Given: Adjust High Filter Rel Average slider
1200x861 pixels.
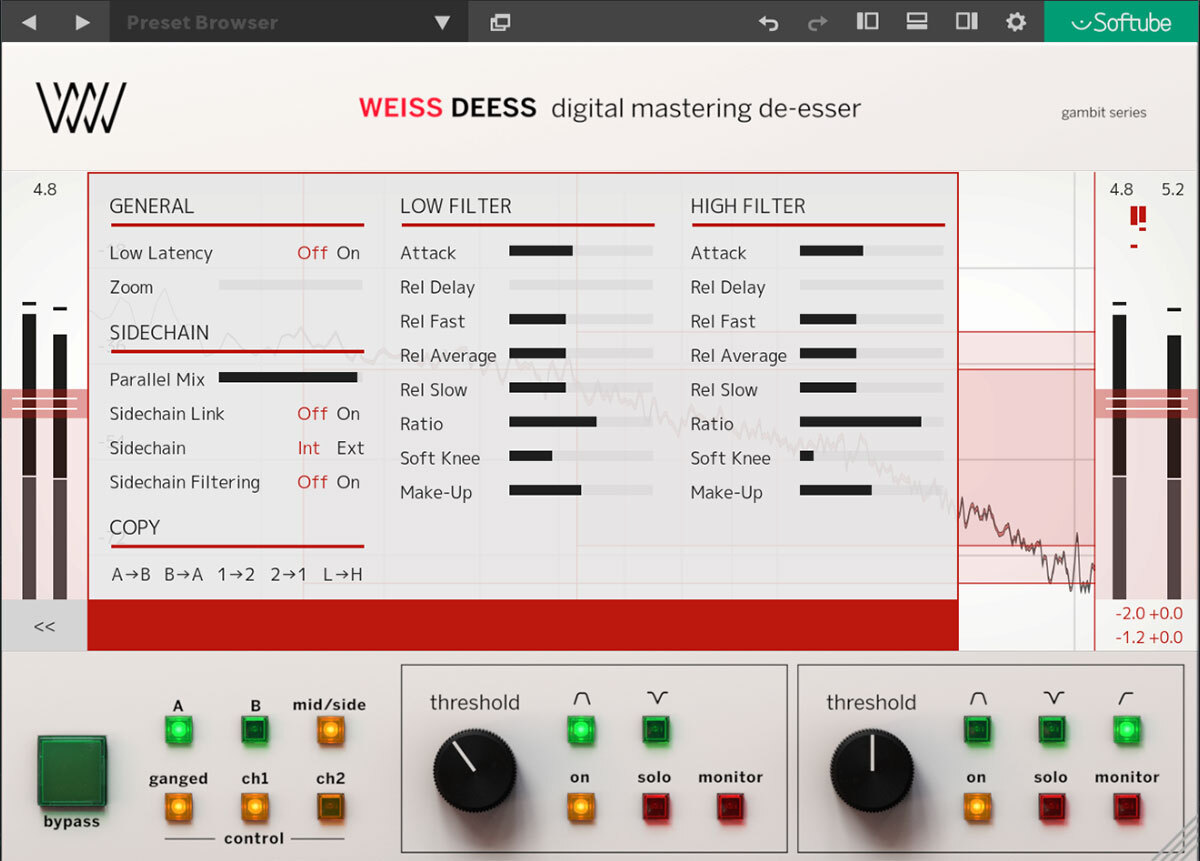Looking at the screenshot, I should pos(871,353).
